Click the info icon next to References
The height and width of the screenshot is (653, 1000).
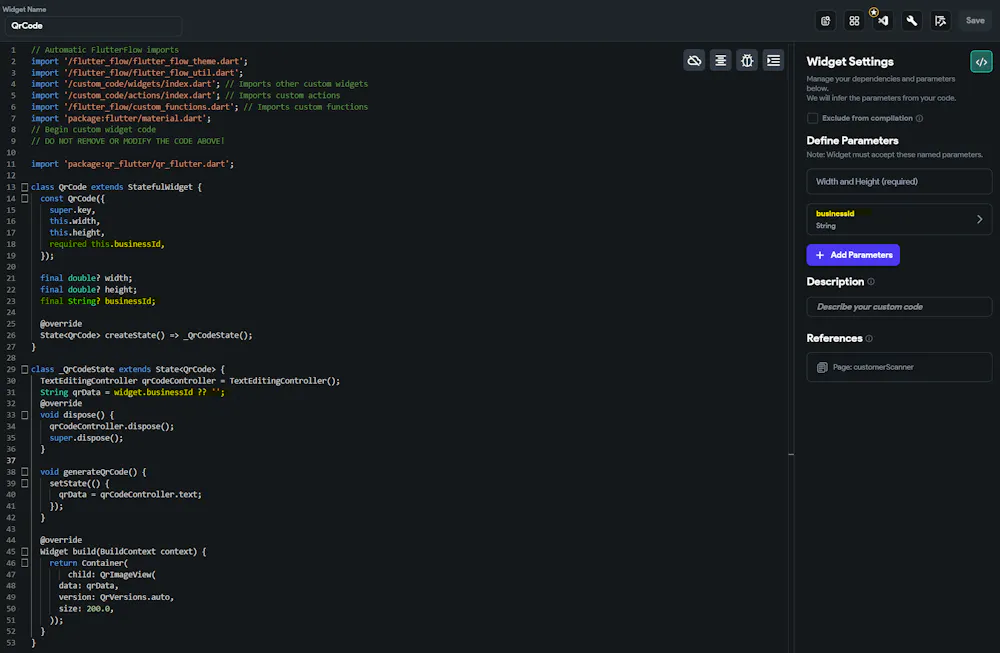[869, 339]
